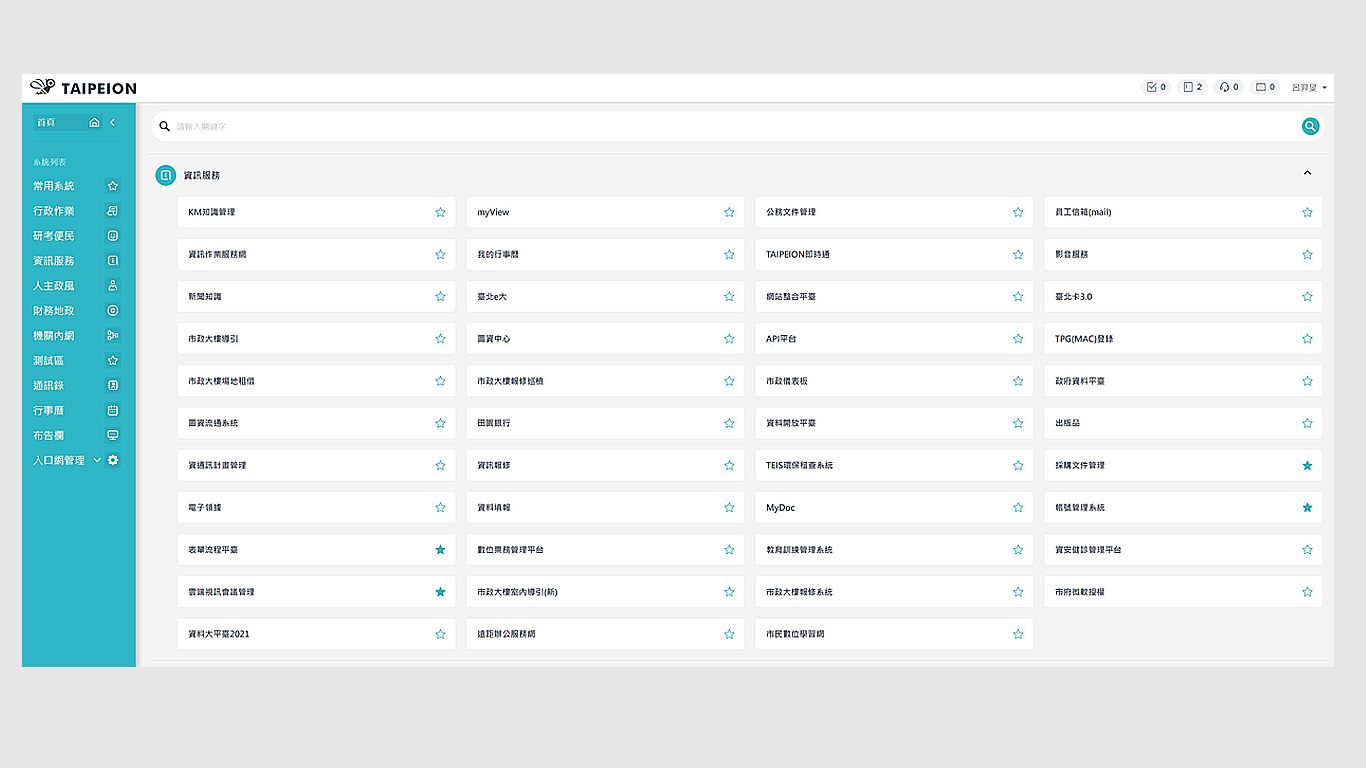Toggle star for 出版品

coord(1307,423)
